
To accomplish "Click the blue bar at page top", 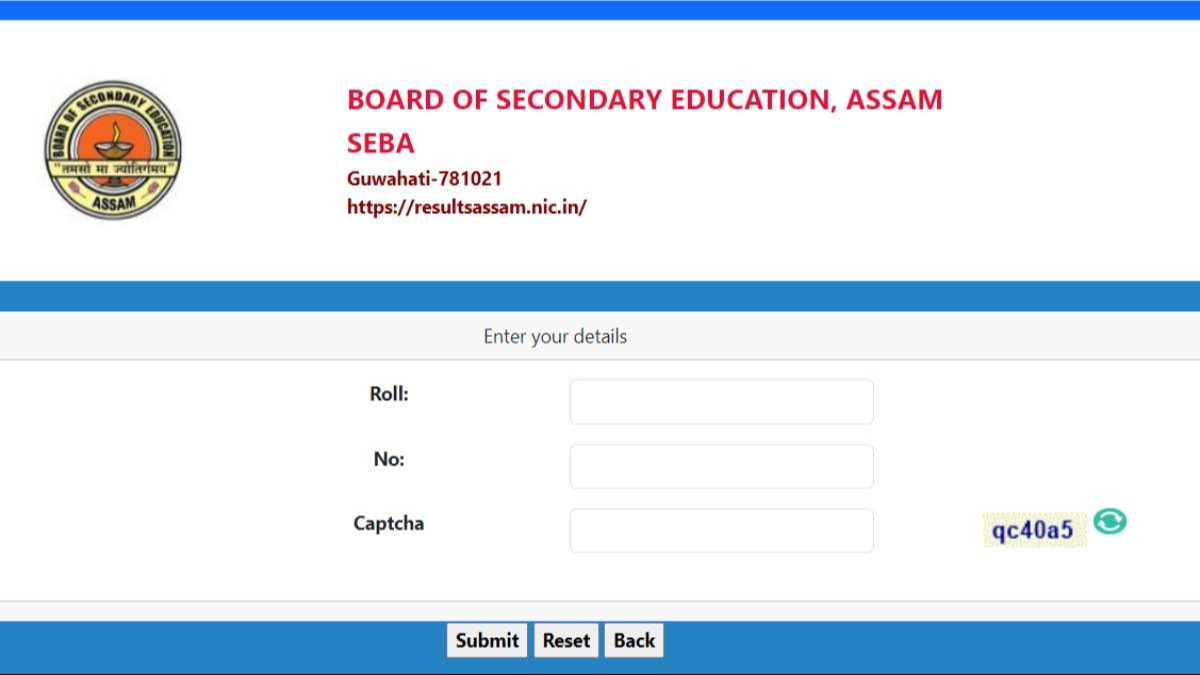I will click(600, 10).
